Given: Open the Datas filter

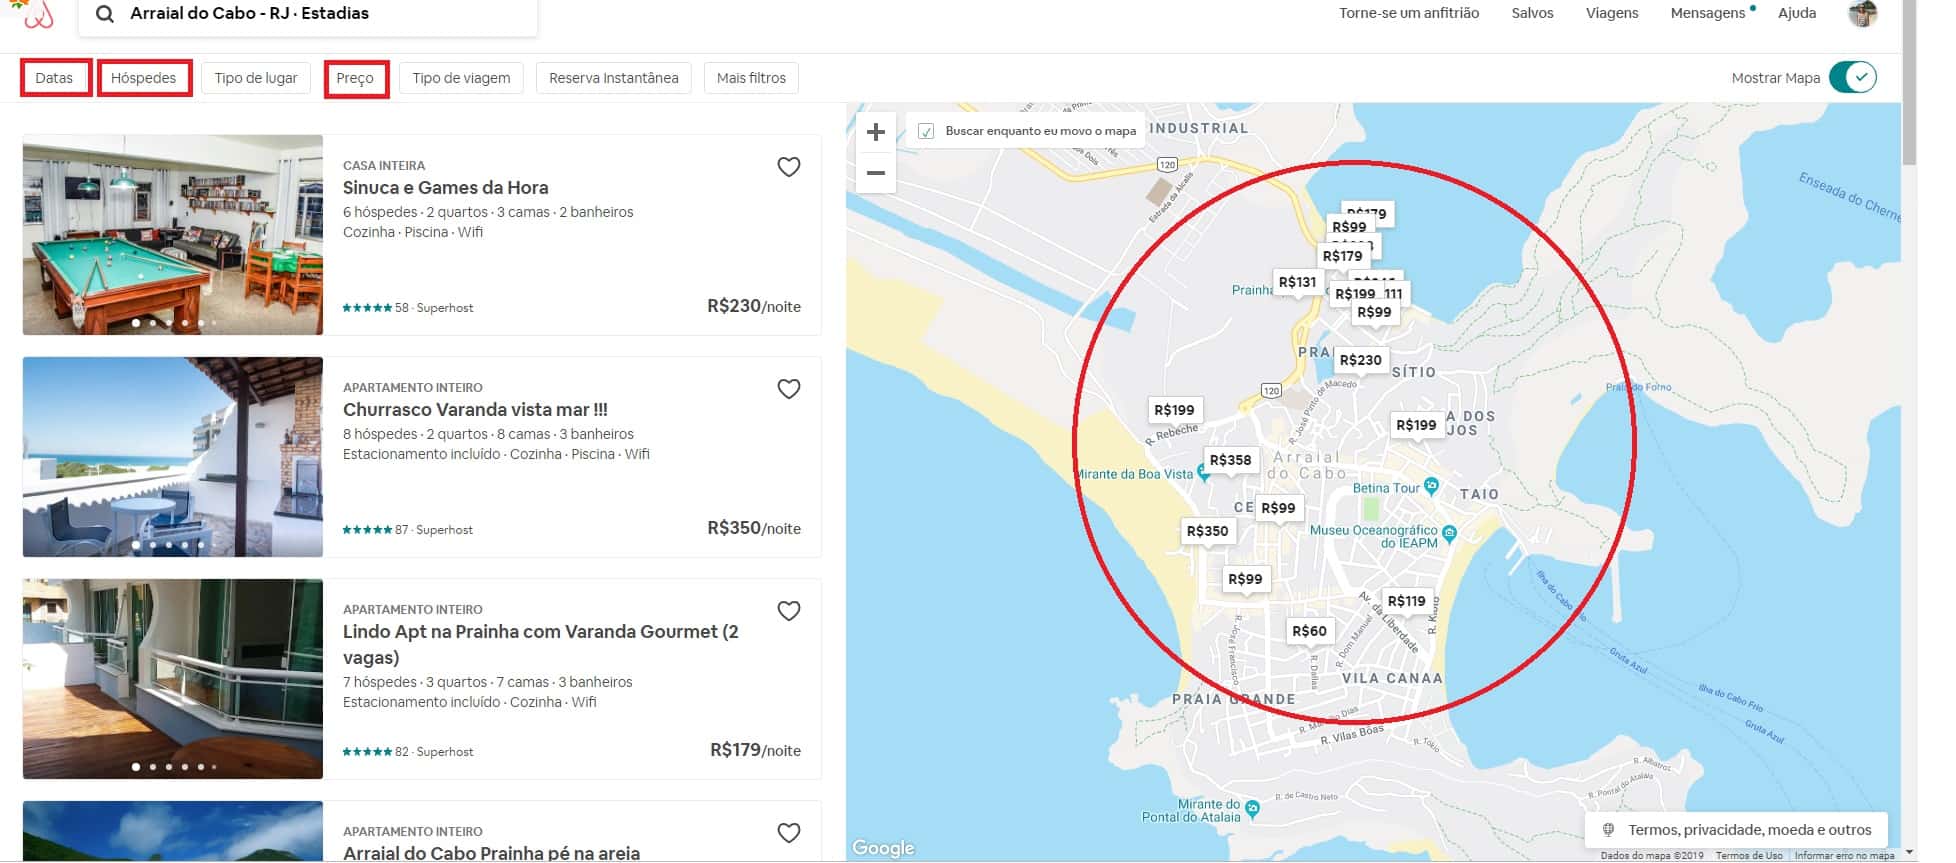Looking at the screenshot, I should click(55, 78).
